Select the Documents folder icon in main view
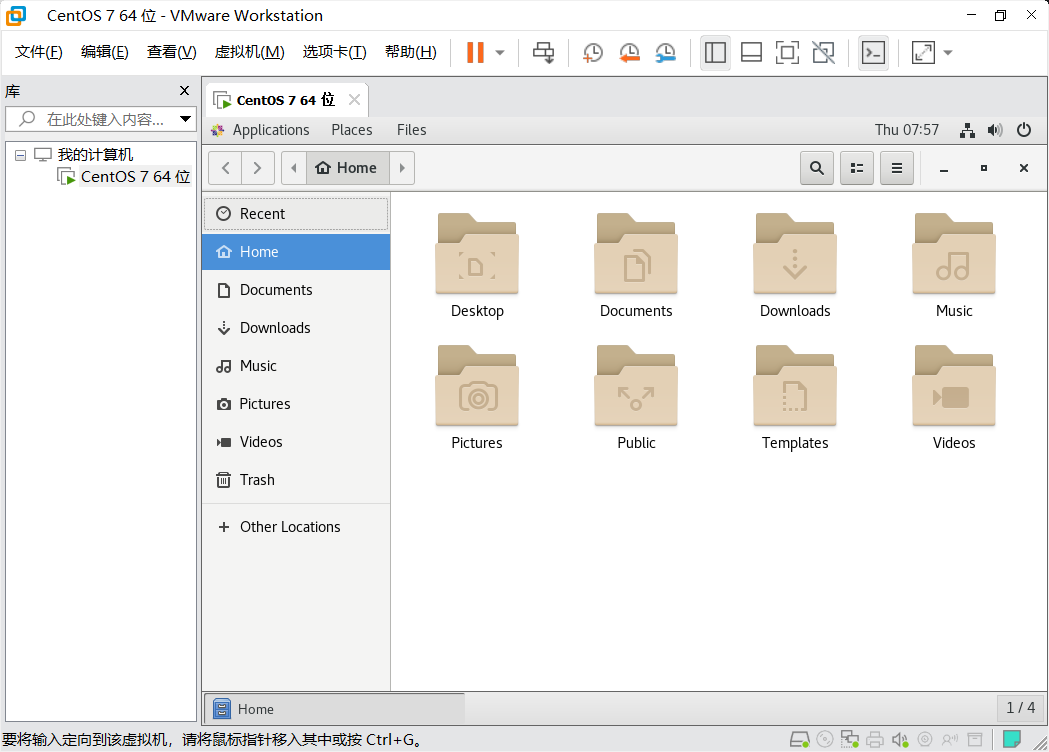This screenshot has height=752, width=1049. click(x=636, y=254)
